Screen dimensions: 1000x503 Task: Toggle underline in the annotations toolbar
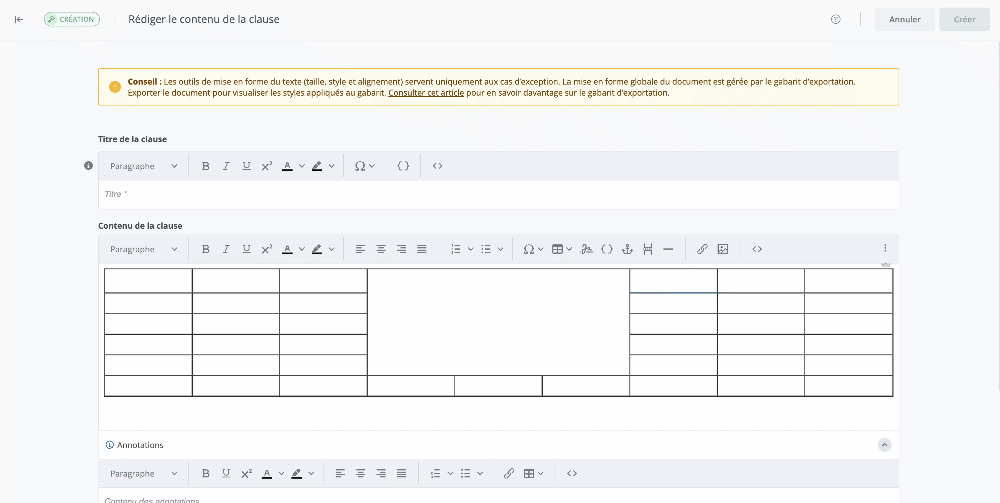226,473
